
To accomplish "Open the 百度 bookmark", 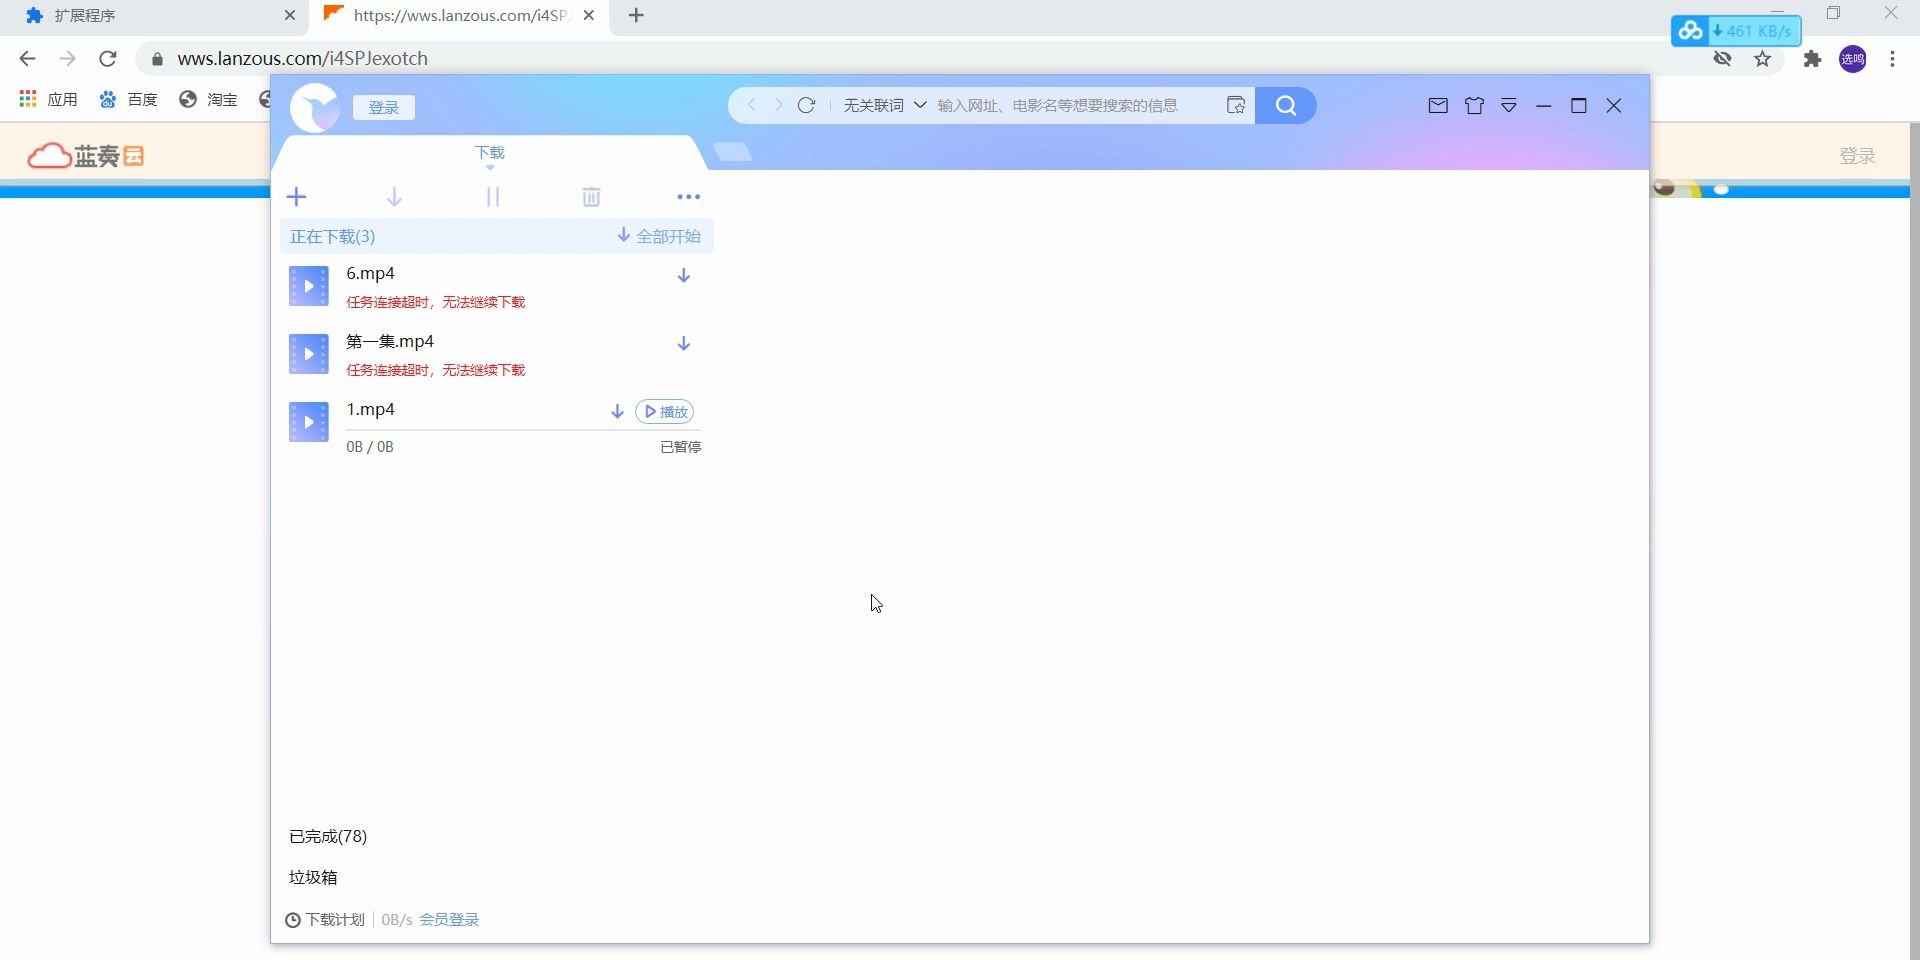I will 128,99.
